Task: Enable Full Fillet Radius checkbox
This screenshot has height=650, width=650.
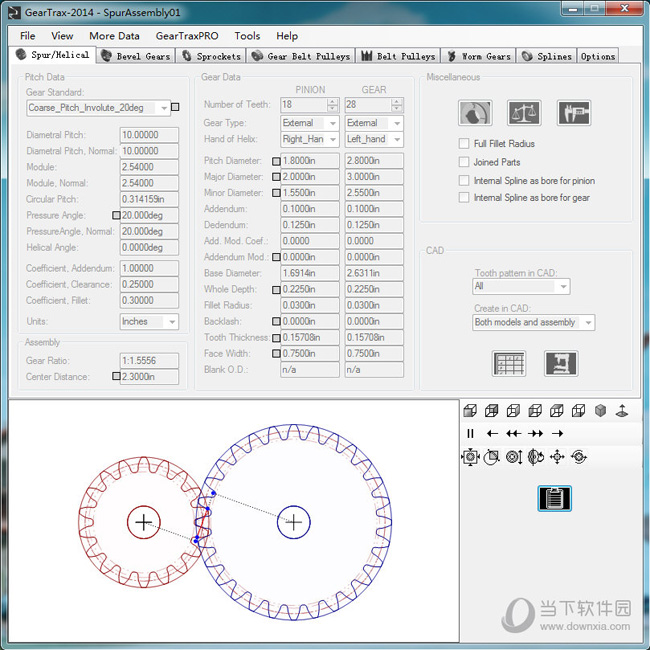Action: 464,143
